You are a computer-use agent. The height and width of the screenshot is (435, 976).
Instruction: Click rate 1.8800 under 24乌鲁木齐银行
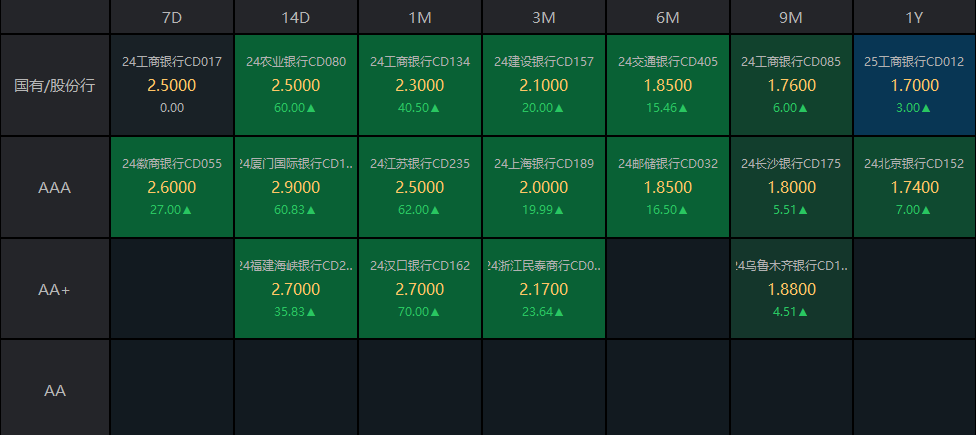pos(791,289)
